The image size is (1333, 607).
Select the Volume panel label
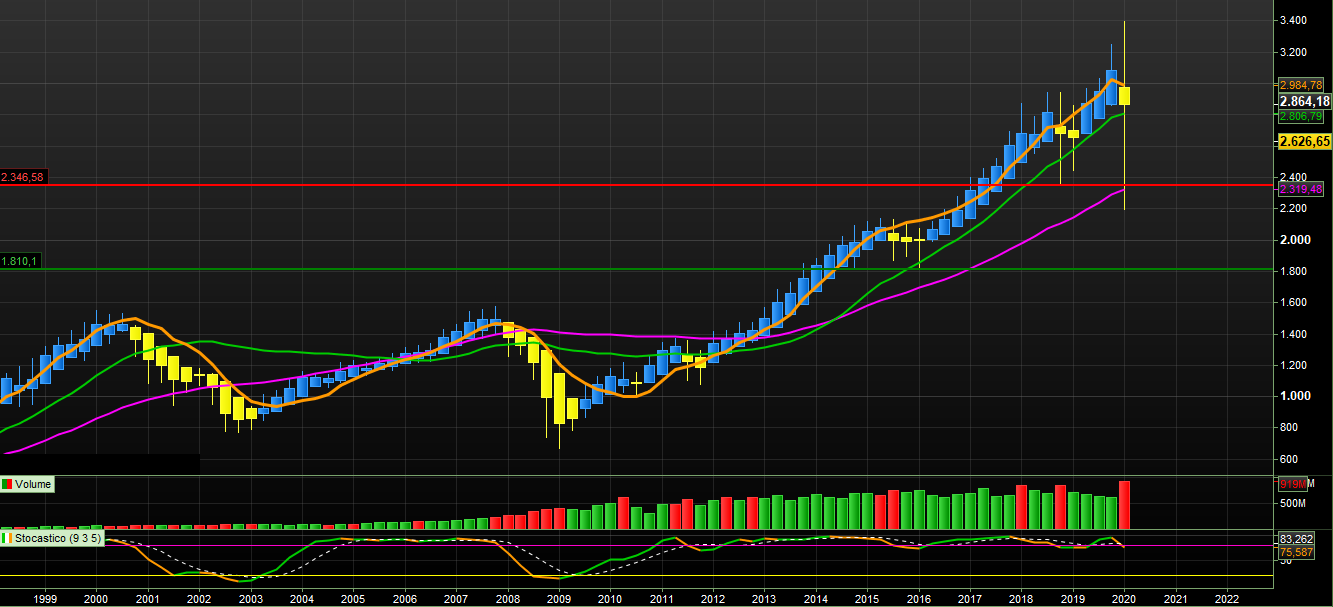point(33,484)
